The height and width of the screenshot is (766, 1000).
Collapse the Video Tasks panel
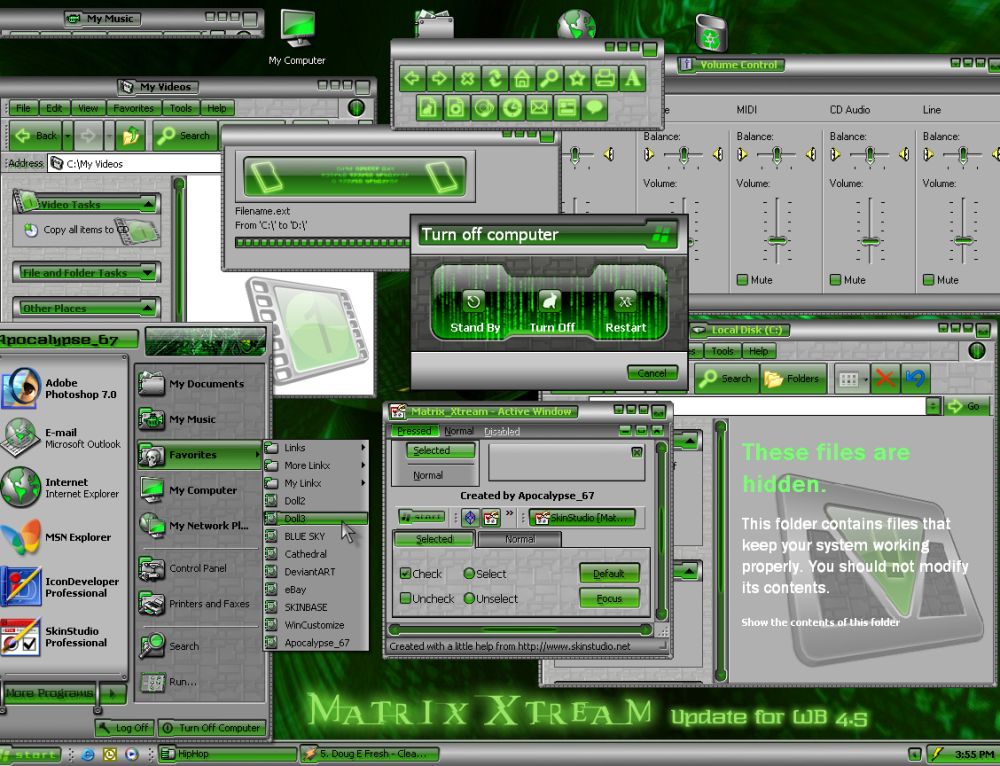pos(148,204)
